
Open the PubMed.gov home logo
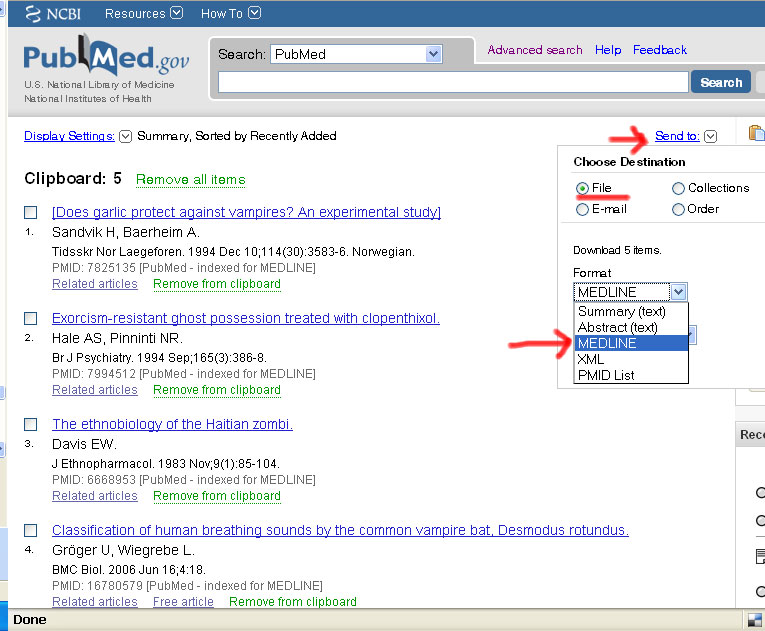tap(106, 56)
